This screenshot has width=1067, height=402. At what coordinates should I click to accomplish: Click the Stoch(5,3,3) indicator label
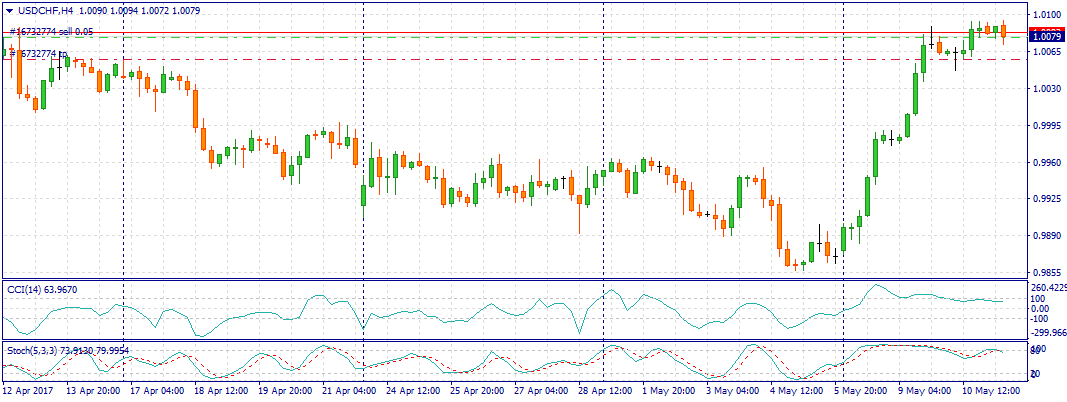coord(68,350)
